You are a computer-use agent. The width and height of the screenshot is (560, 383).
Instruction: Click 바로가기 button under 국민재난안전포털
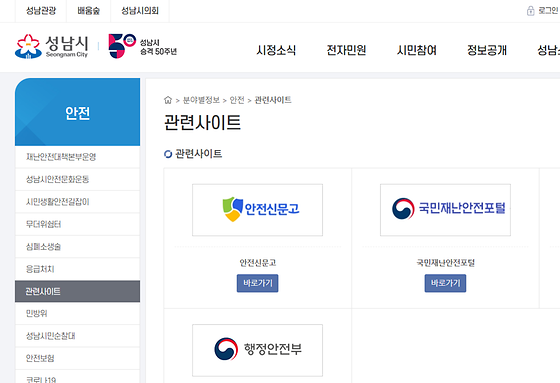click(445, 283)
